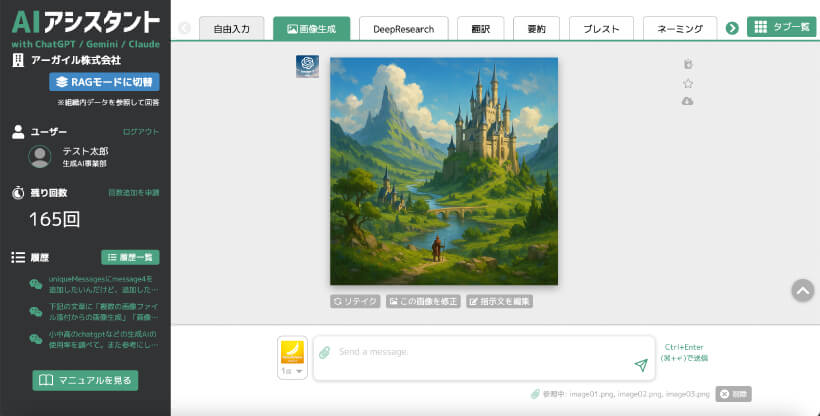Click the building icon next to アーガイル株式会社
The image size is (820, 416).
pos(18,60)
